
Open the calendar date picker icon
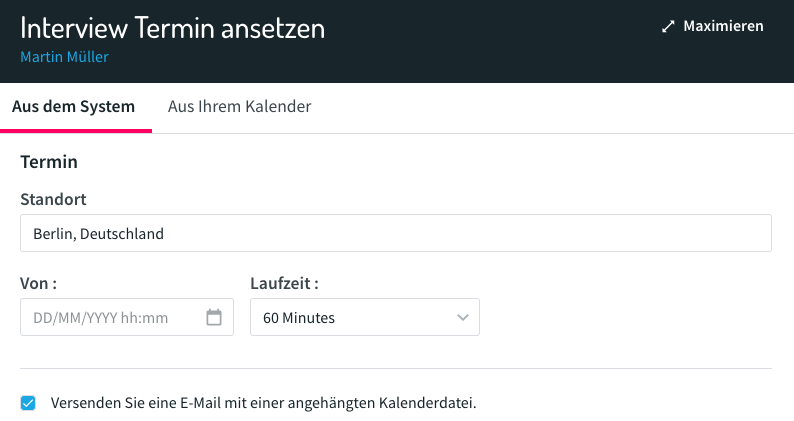[214, 317]
